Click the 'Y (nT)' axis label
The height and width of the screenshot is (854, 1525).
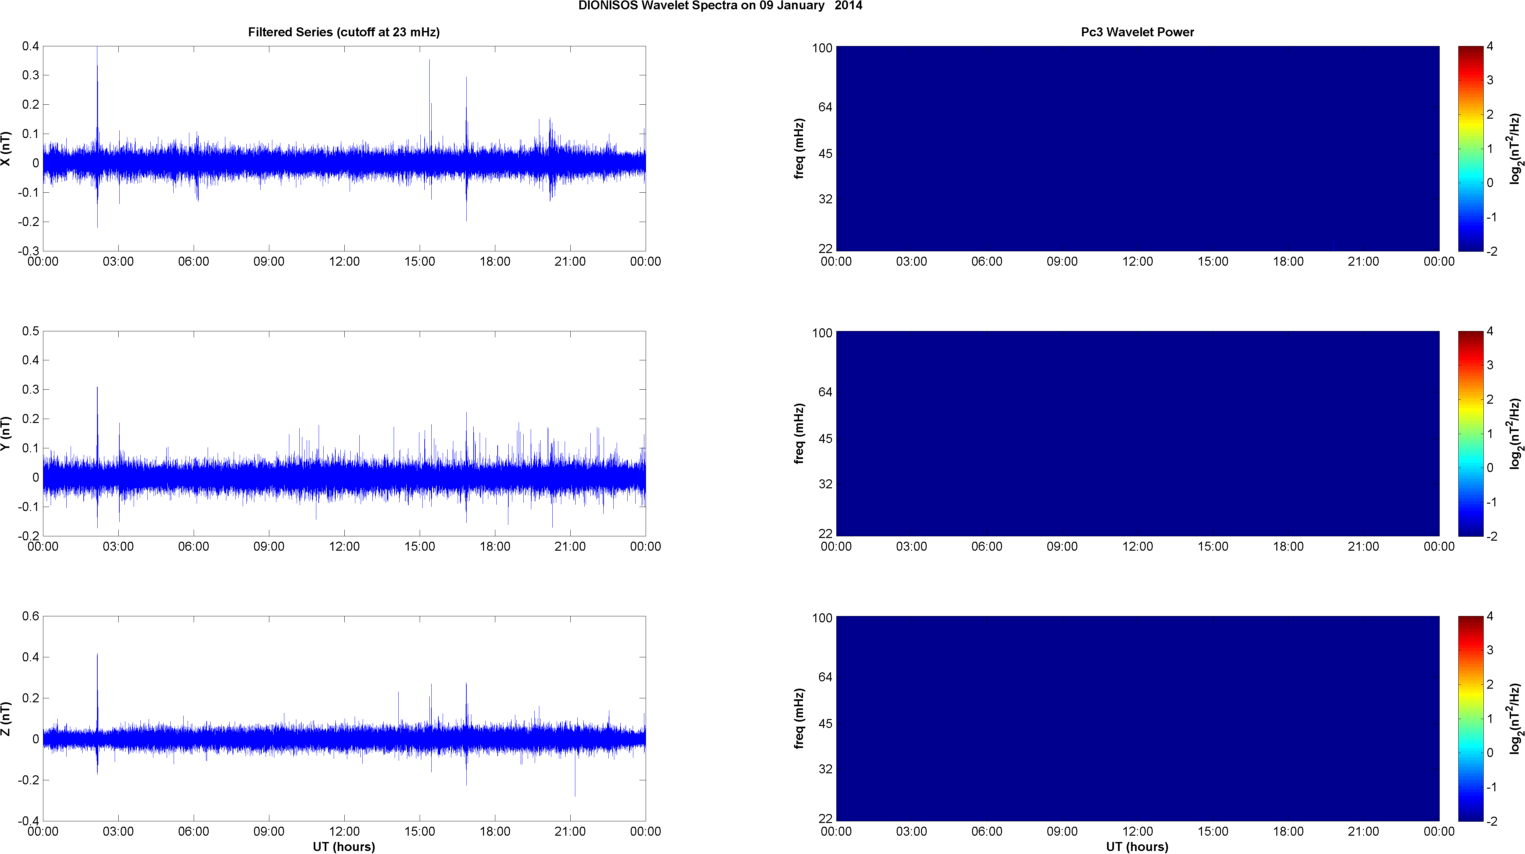7,434
